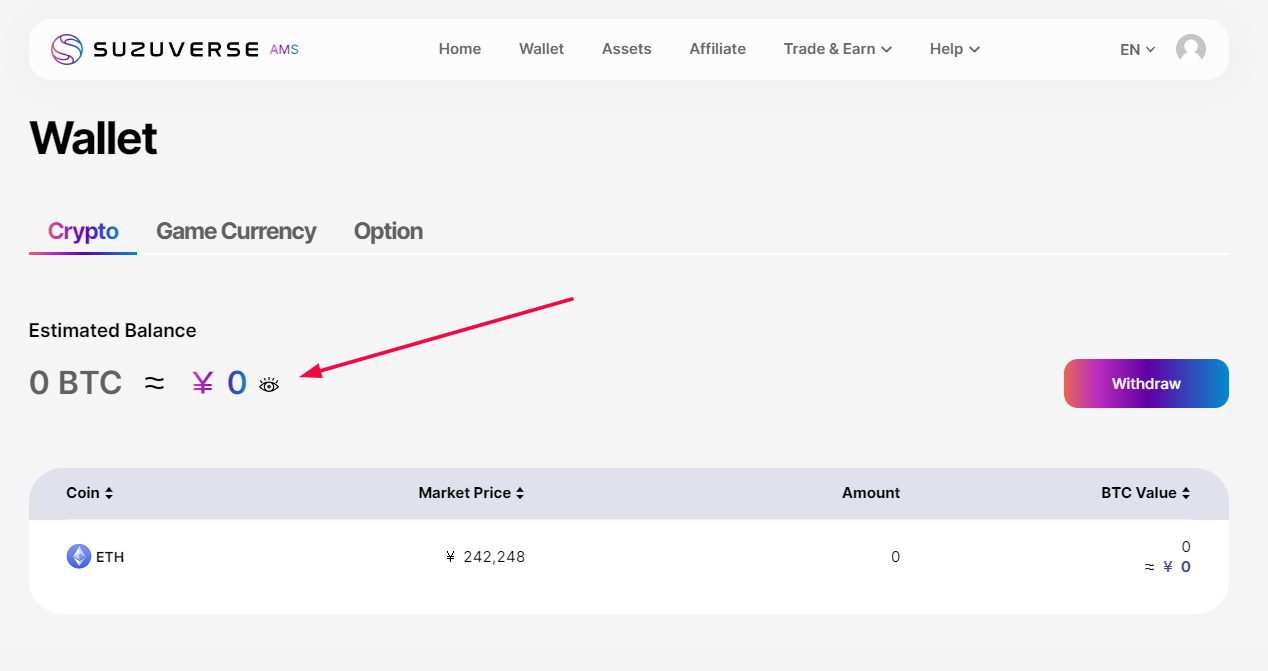Image resolution: width=1268 pixels, height=671 pixels.
Task: Open the user profile avatar
Action: pyautogui.click(x=1190, y=49)
